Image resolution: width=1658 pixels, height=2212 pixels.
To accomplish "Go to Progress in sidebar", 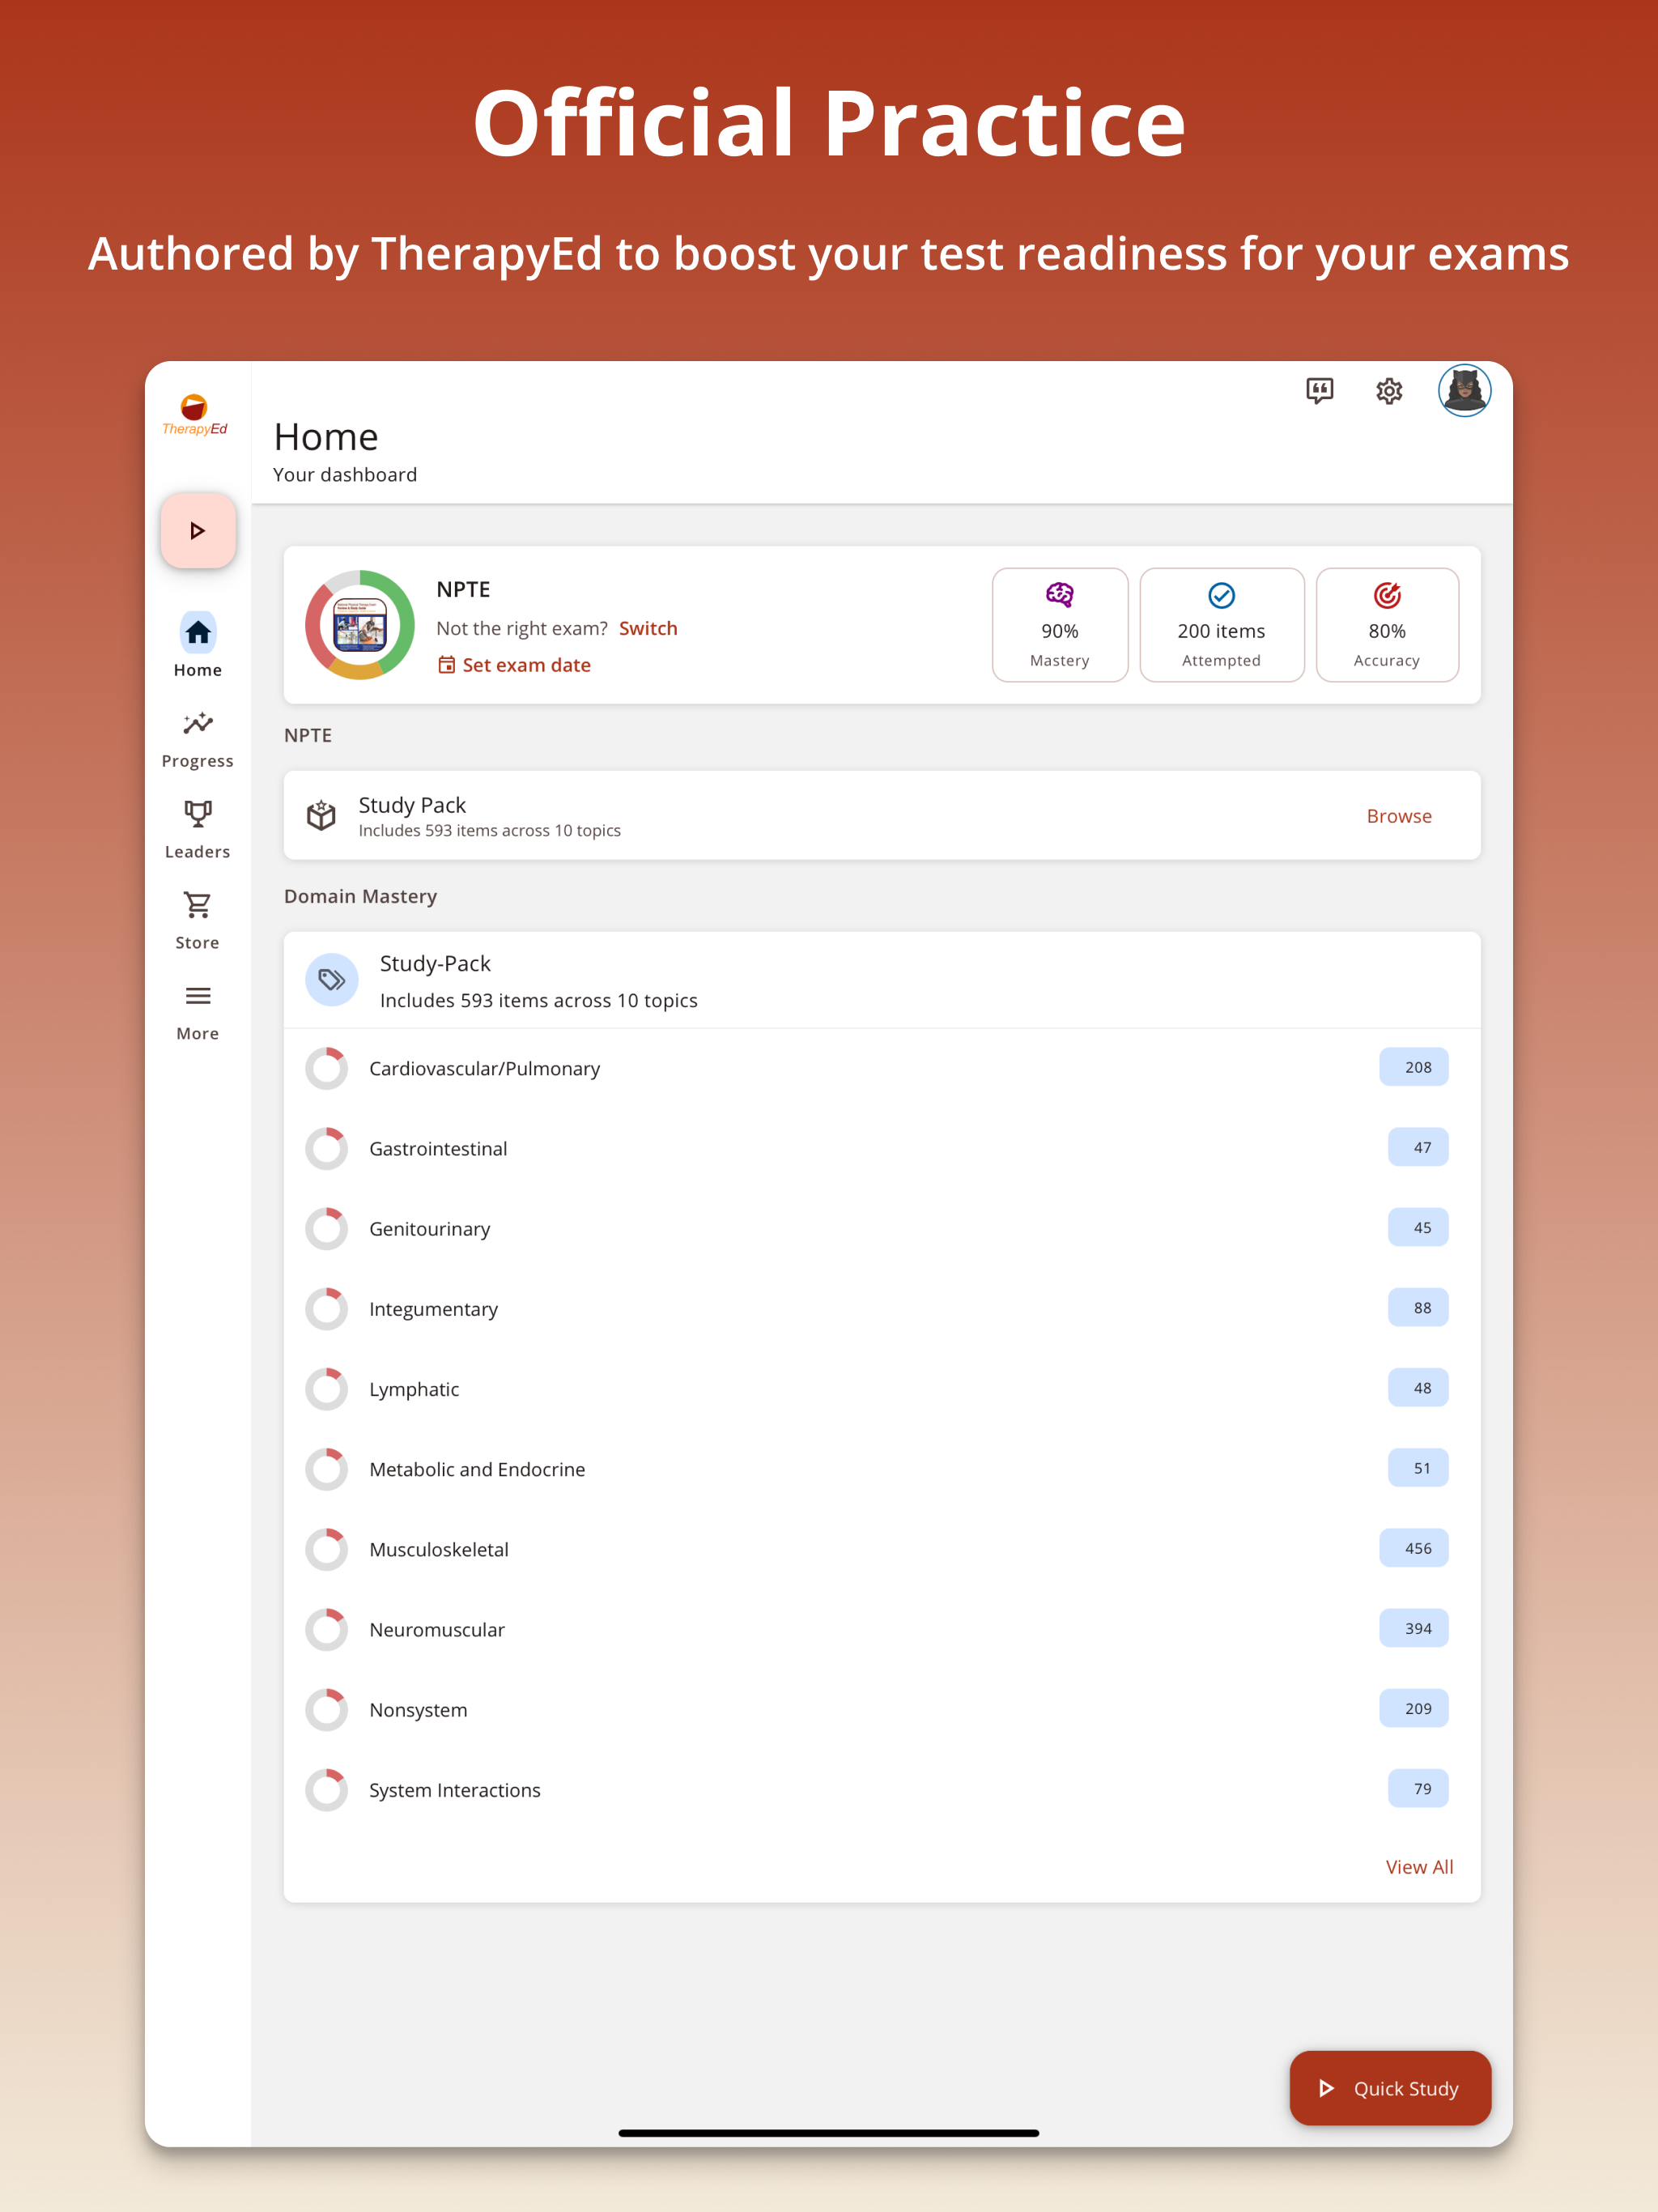I will (x=198, y=740).
